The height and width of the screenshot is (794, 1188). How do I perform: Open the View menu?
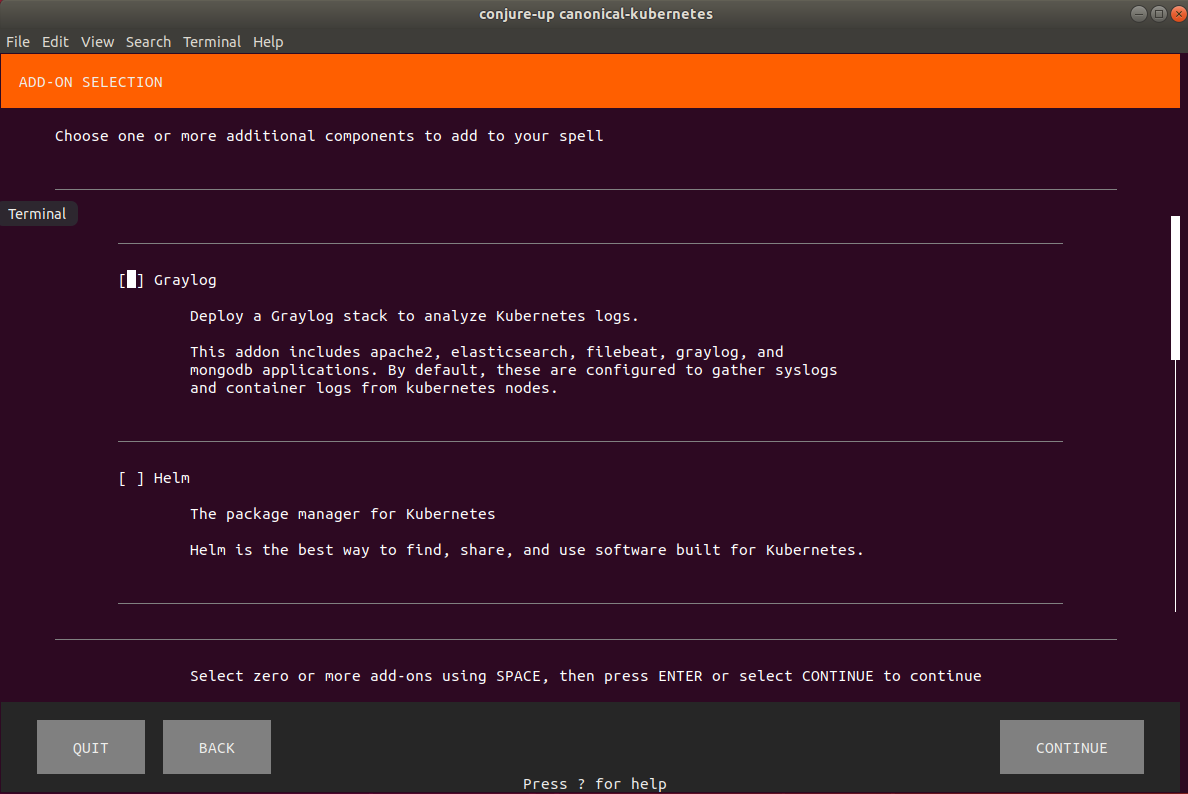coord(97,42)
